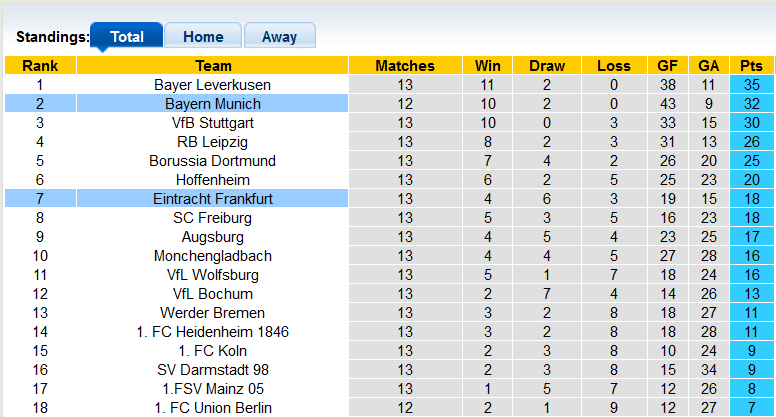Switch to the Total standings tab
Image resolution: width=776 pixels, height=417 pixels.
tap(126, 37)
